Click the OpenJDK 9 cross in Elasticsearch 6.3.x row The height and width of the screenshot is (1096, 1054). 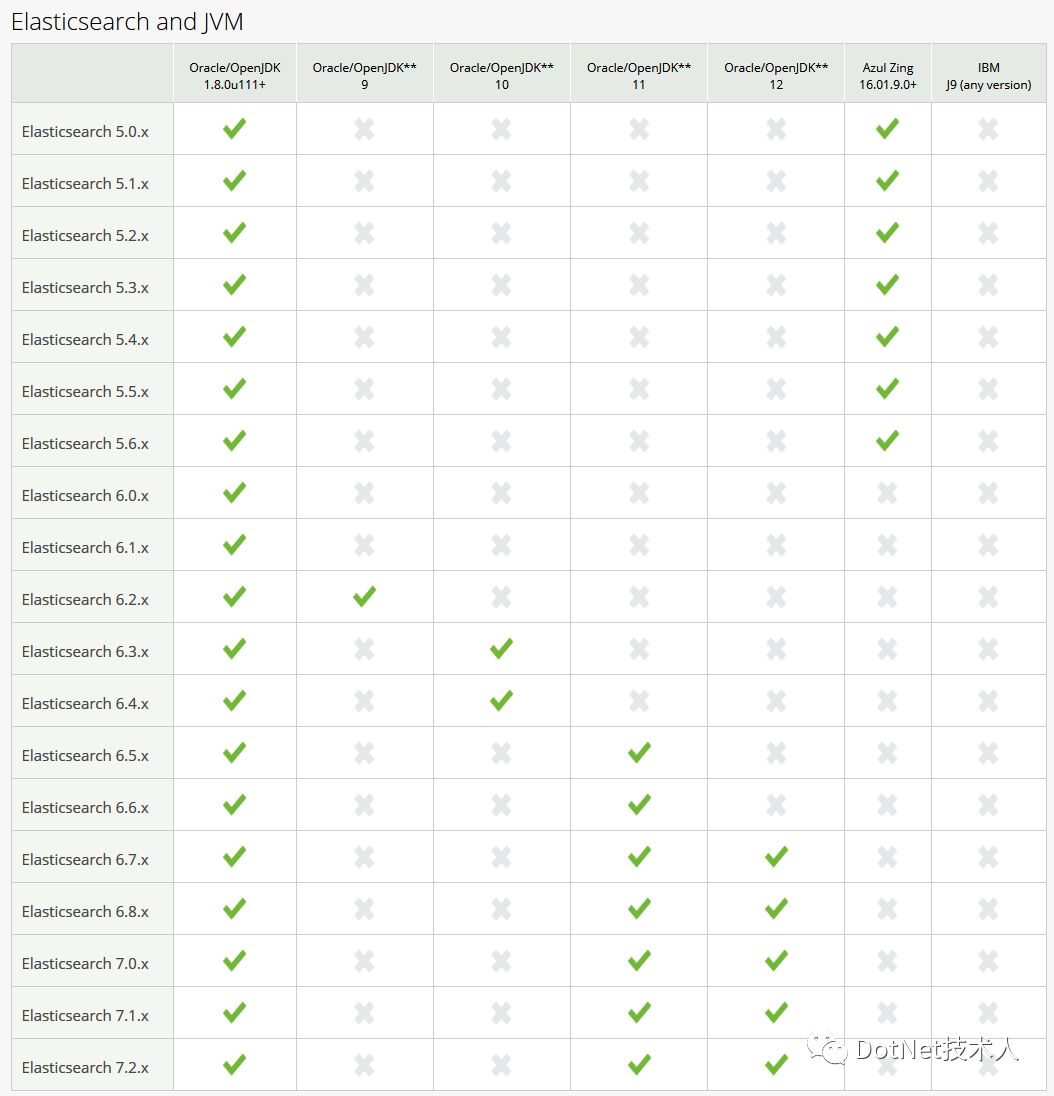(364, 649)
